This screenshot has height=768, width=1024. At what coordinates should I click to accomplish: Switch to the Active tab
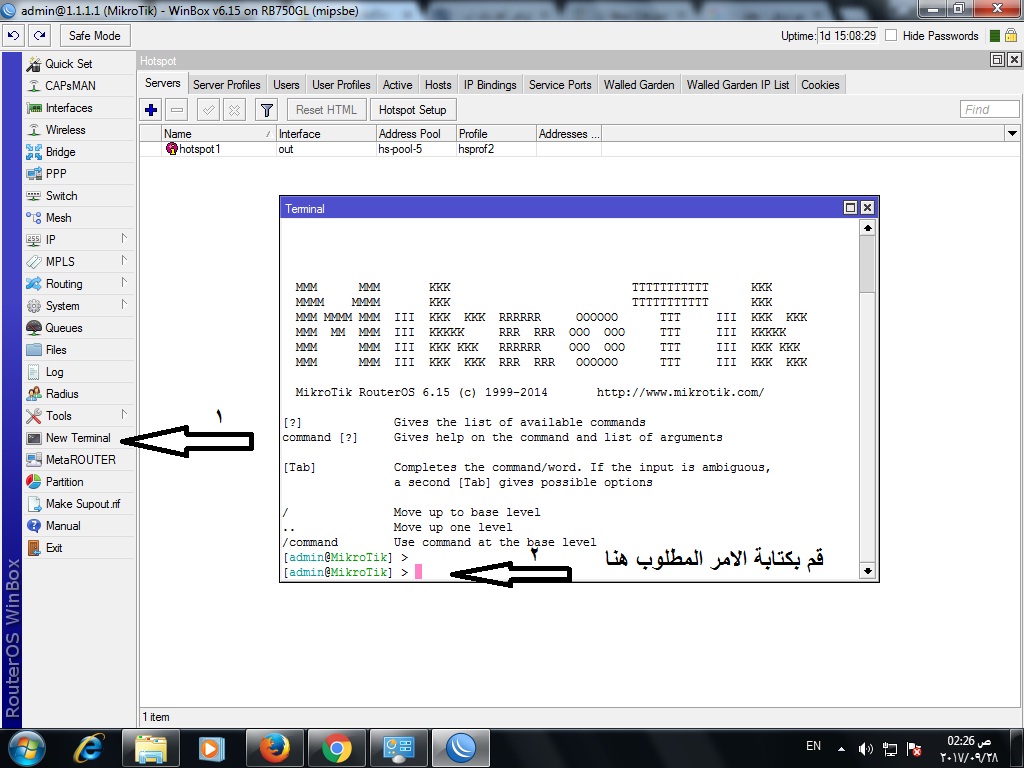397,85
